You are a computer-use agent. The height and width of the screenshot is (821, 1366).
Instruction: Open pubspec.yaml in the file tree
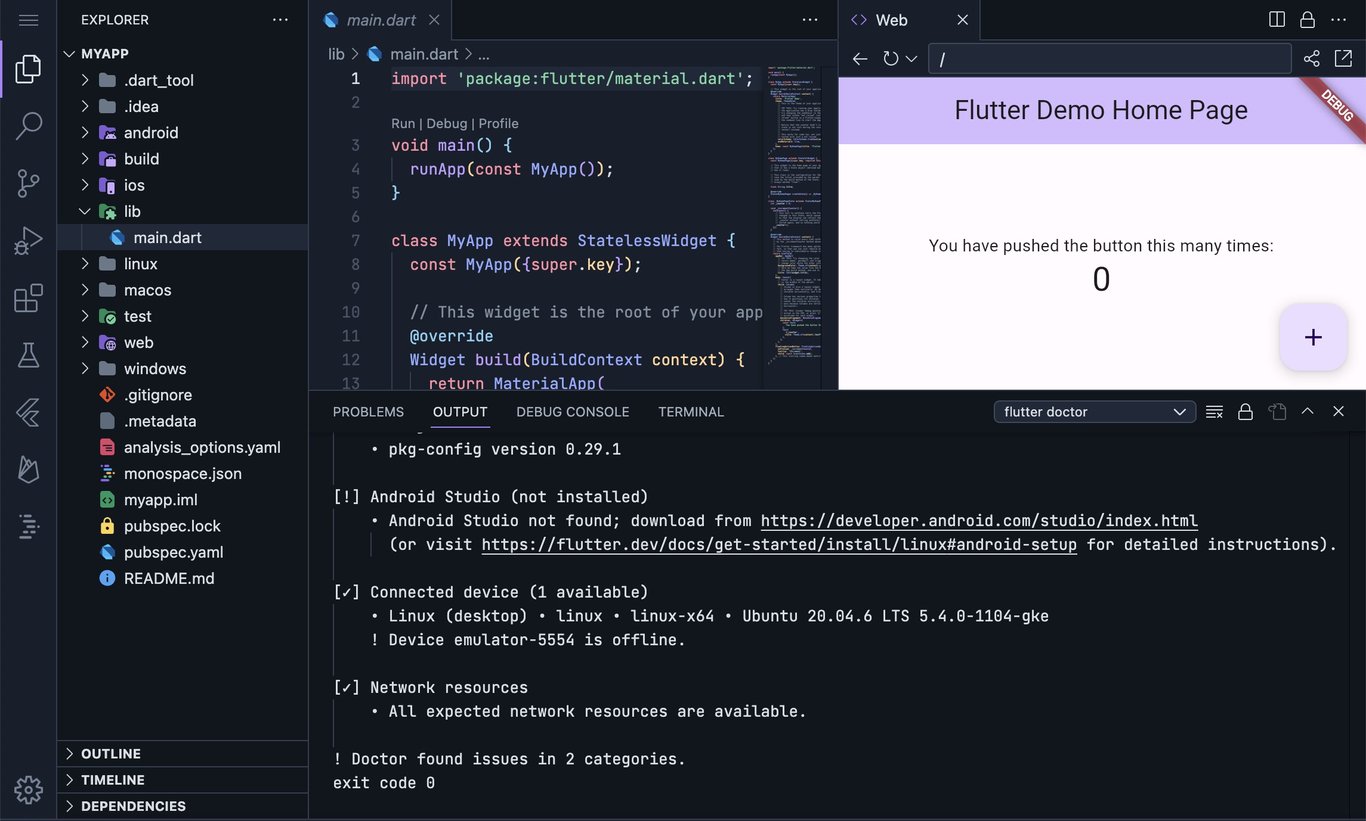(x=182, y=552)
